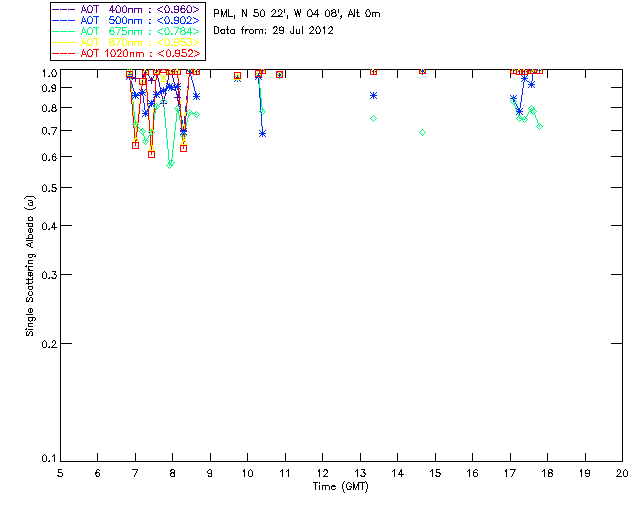Click the lowest blue star near 10.4 GMT
The height and width of the screenshot is (512, 640).
[262, 134]
